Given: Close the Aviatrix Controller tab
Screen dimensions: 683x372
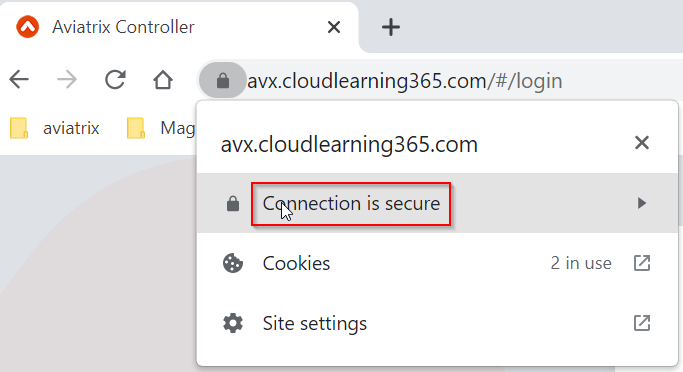Looking at the screenshot, I should click(334, 27).
